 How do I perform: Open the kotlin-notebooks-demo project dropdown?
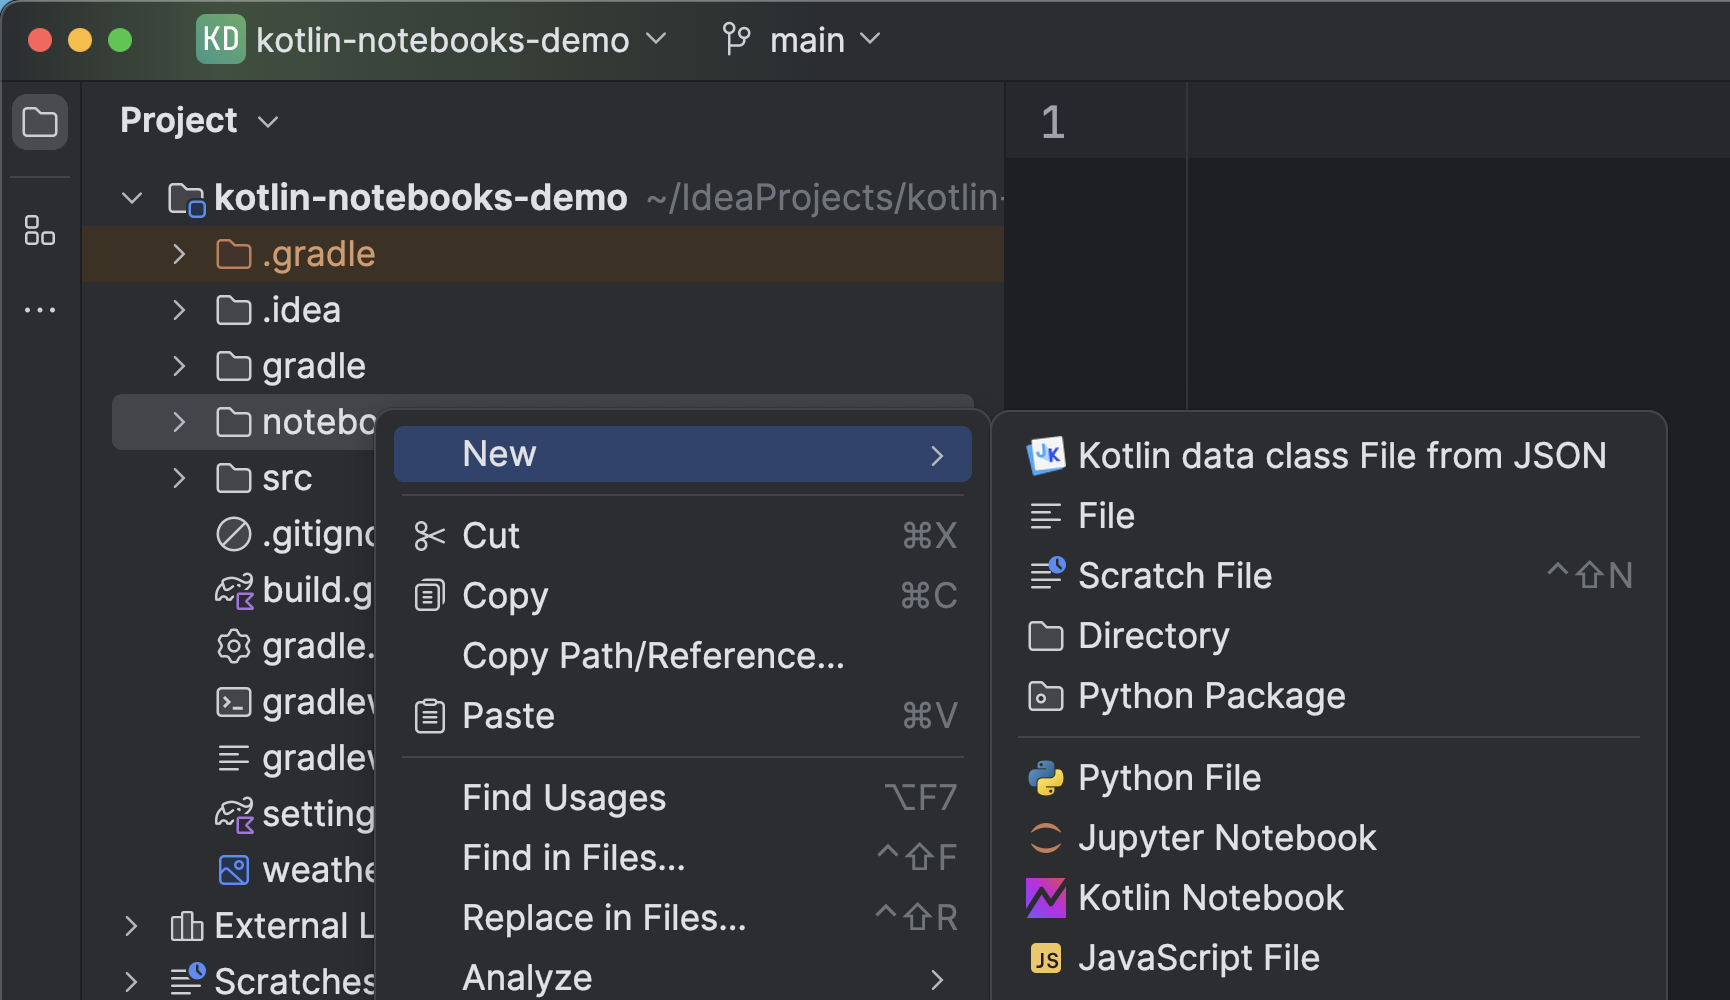[657, 39]
